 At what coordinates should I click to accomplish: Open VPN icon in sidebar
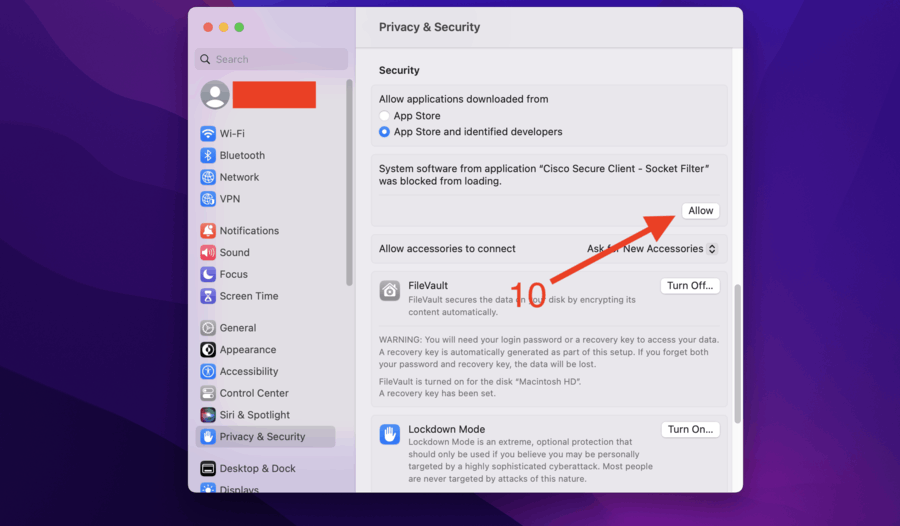click(x=208, y=199)
